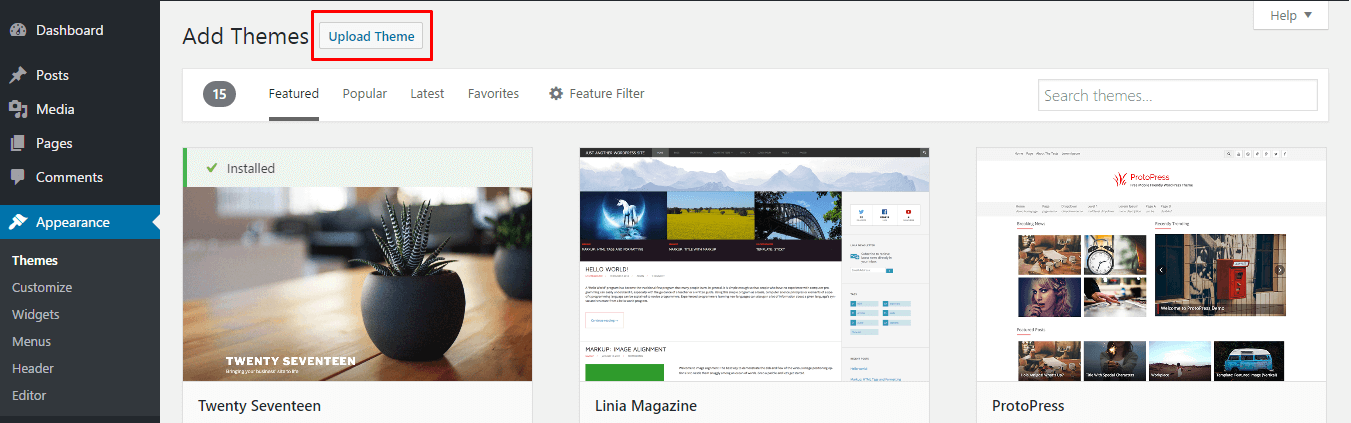Click the ProtoPress logo in theme preview

point(1153,181)
